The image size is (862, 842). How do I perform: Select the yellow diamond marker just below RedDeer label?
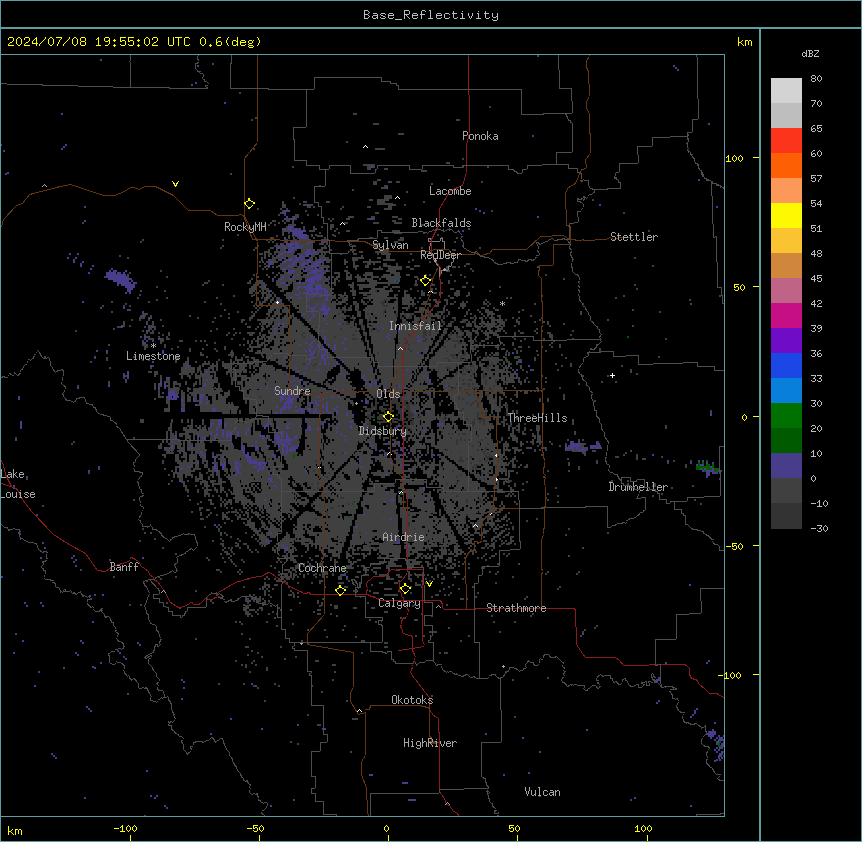click(x=426, y=281)
